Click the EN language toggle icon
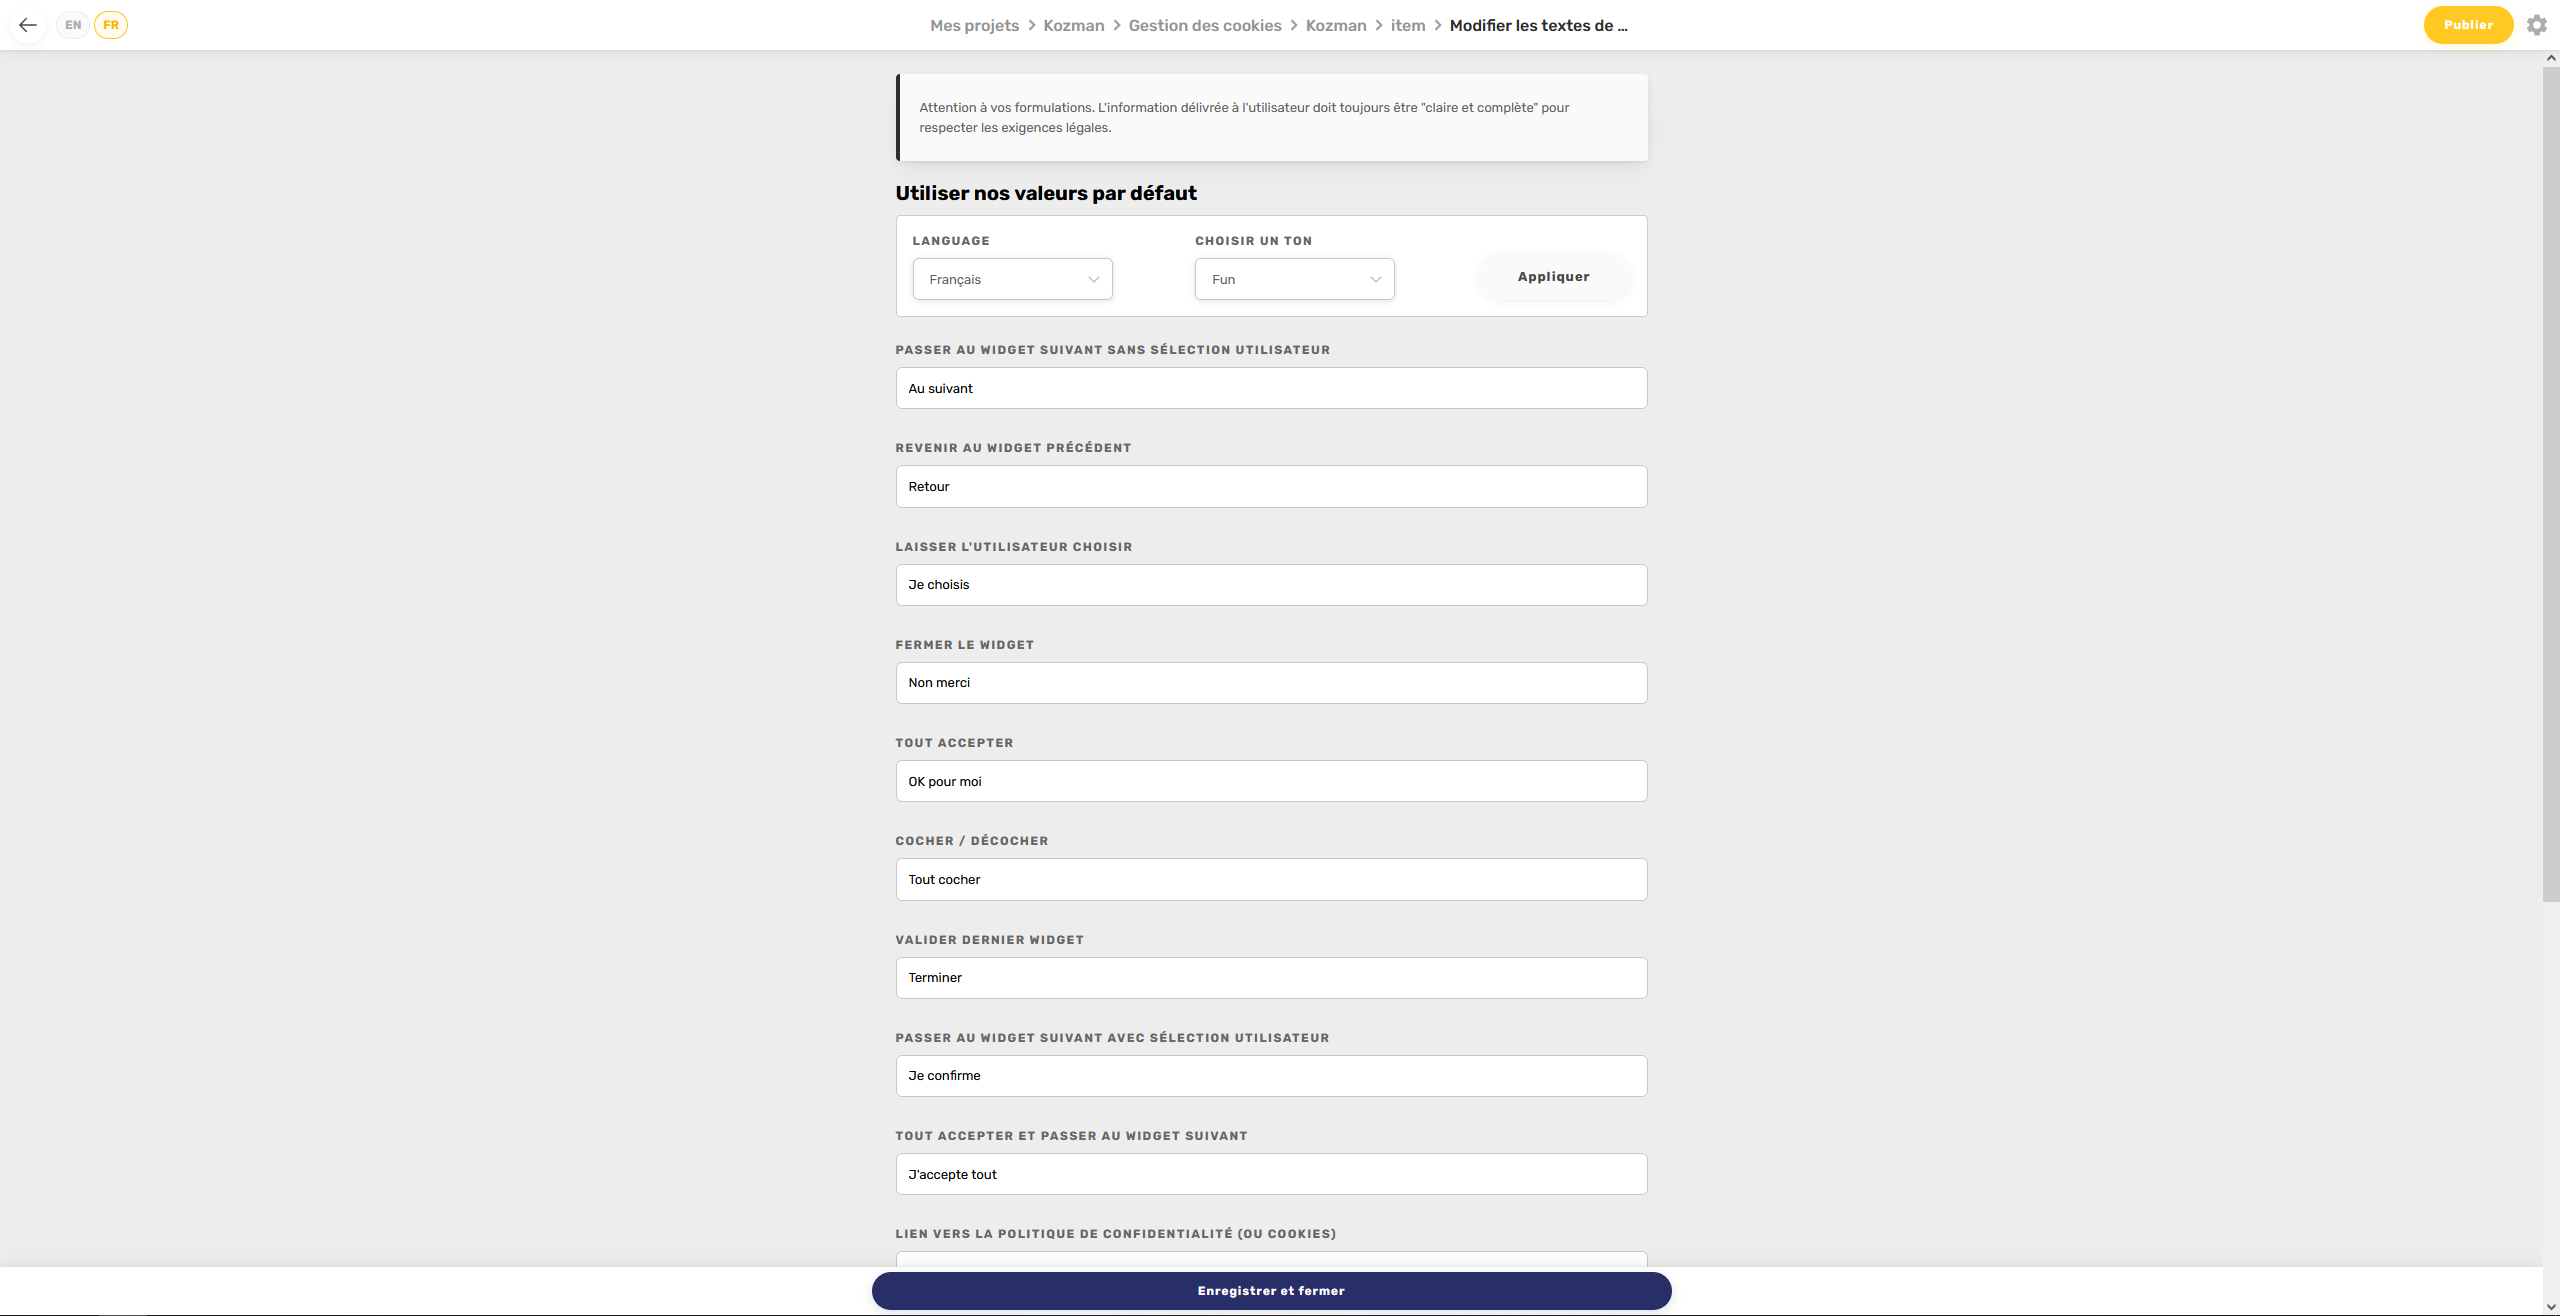2560x1316 pixels. tap(72, 24)
